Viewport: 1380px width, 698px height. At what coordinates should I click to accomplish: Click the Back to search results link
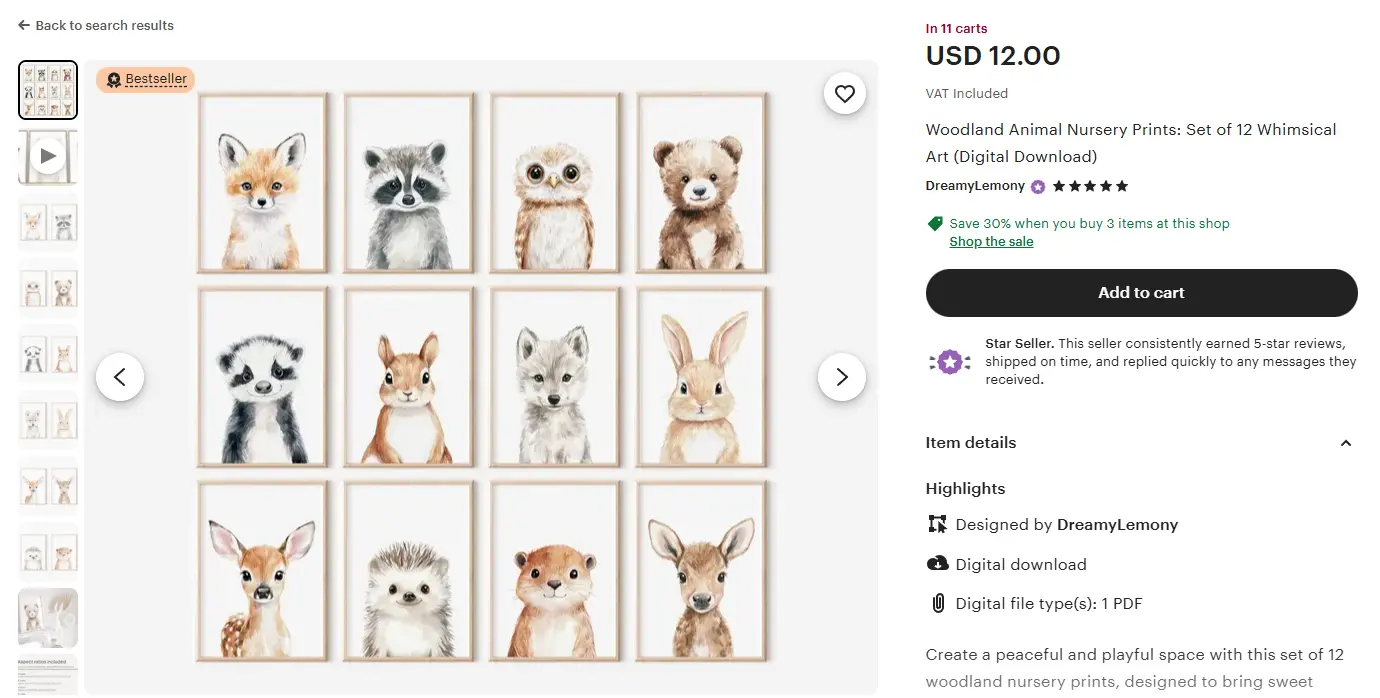click(x=104, y=25)
